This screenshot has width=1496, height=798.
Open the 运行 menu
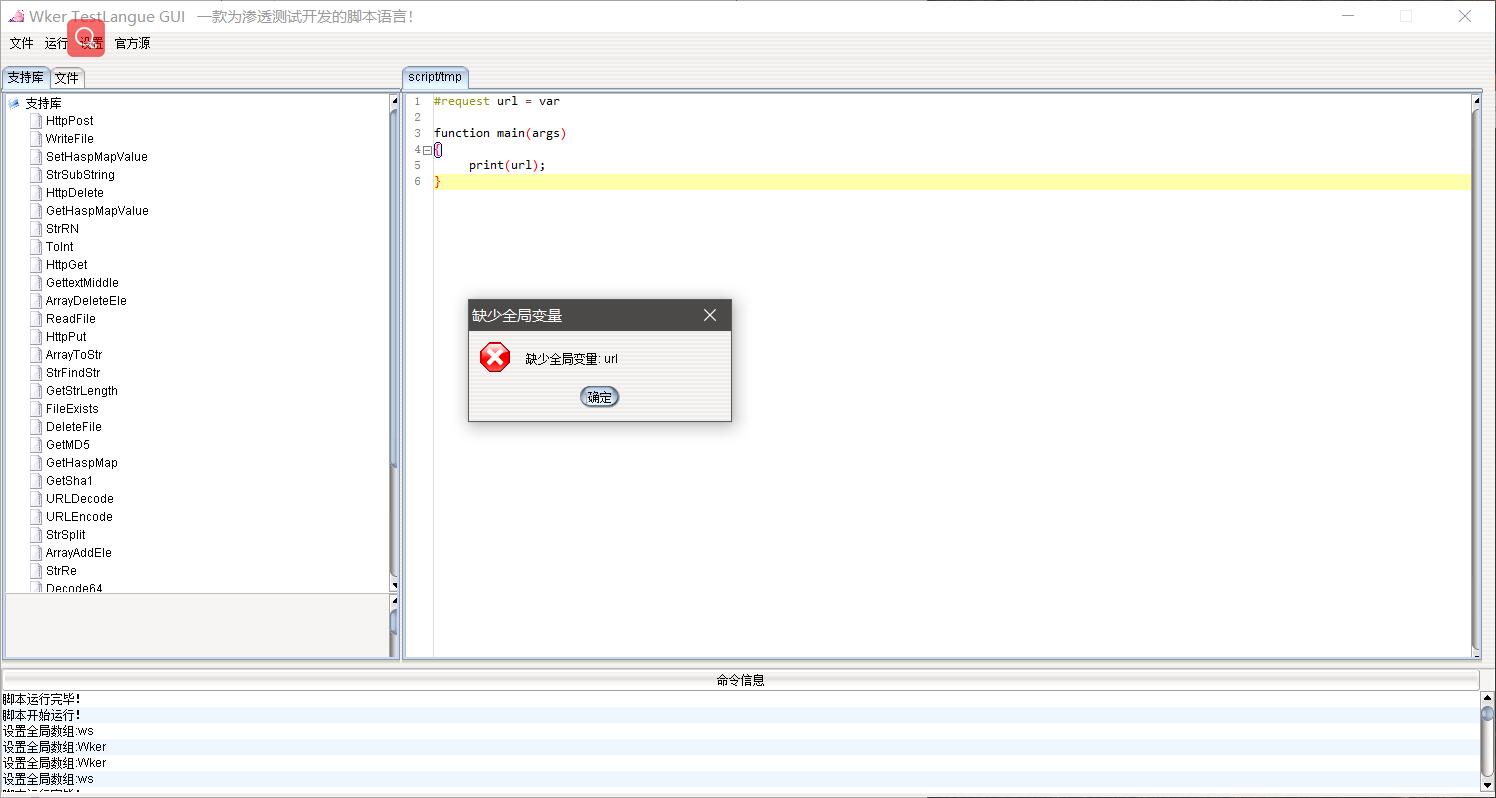(x=57, y=43)
